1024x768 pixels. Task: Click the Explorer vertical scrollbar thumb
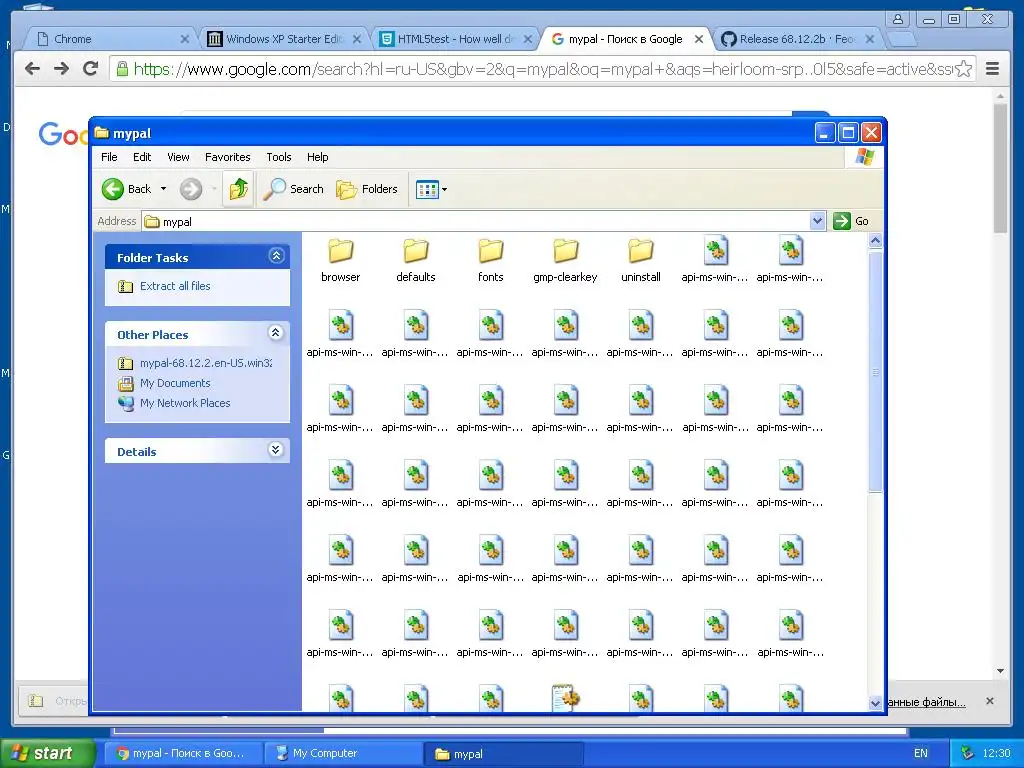(875, 371)
